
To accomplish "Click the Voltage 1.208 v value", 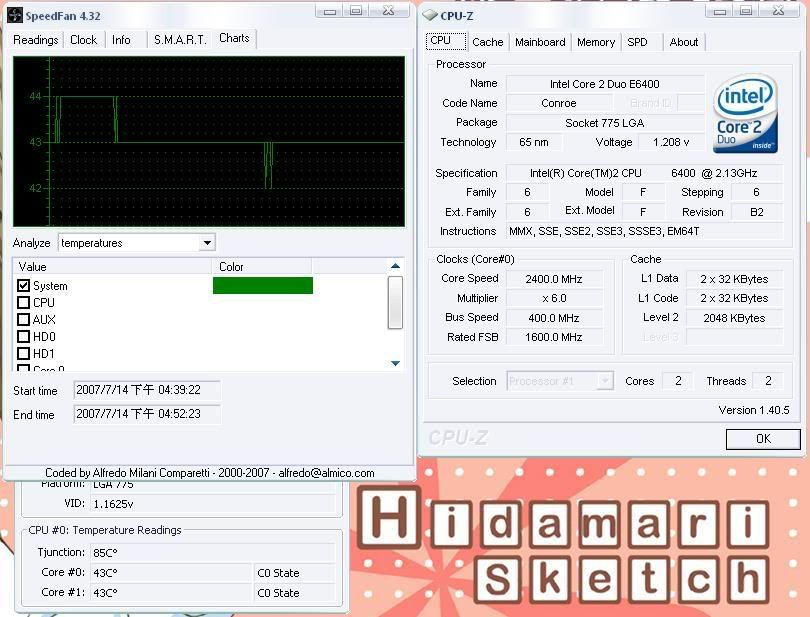I will (x=671, y=142).
